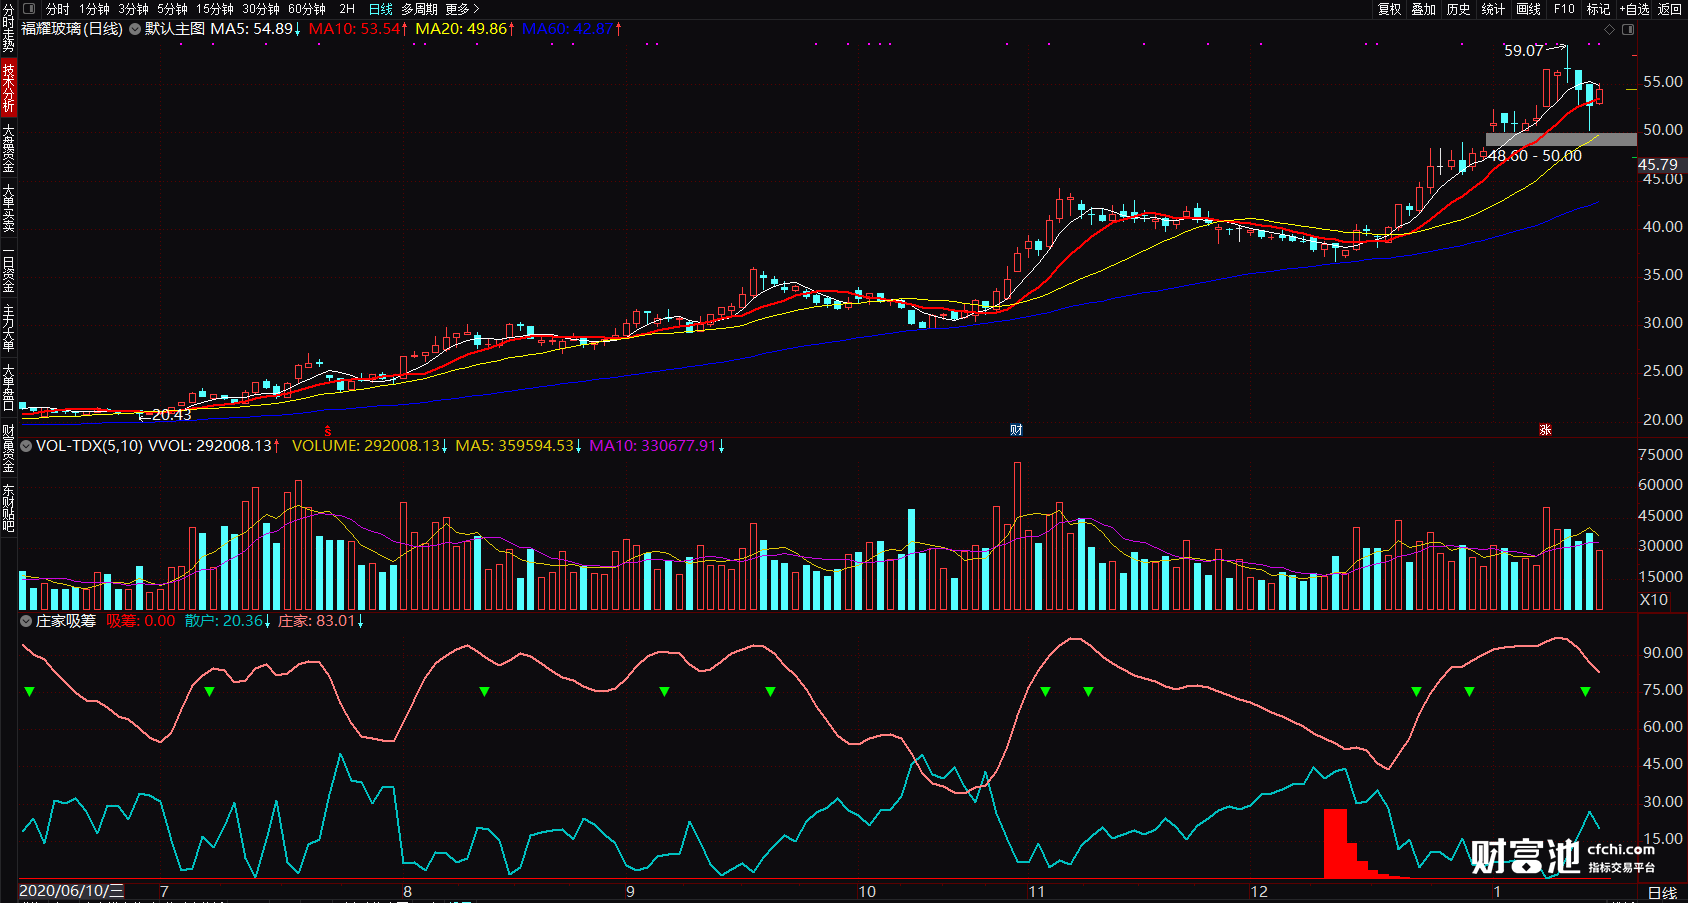Viewport: 1688px width, 903px height.
Task: Open the 财富资金 sidebar tab
Action: [8, 448]
